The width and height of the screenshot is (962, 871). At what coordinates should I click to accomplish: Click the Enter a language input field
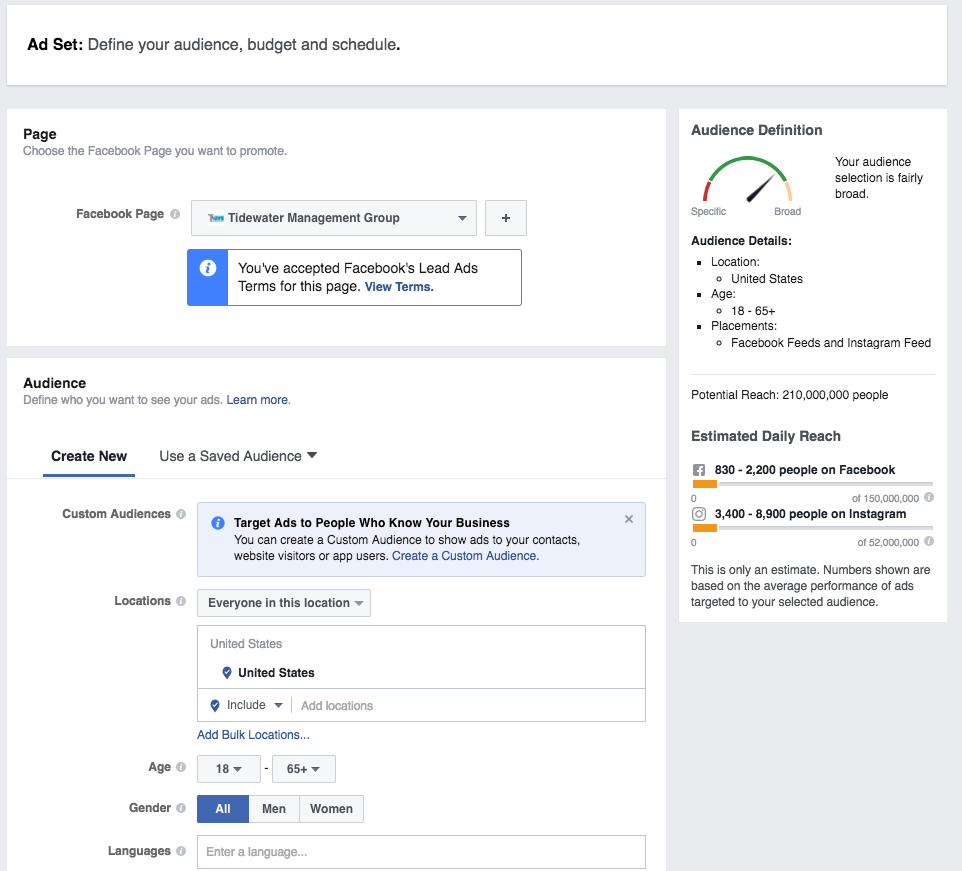[x=421, y=852]
